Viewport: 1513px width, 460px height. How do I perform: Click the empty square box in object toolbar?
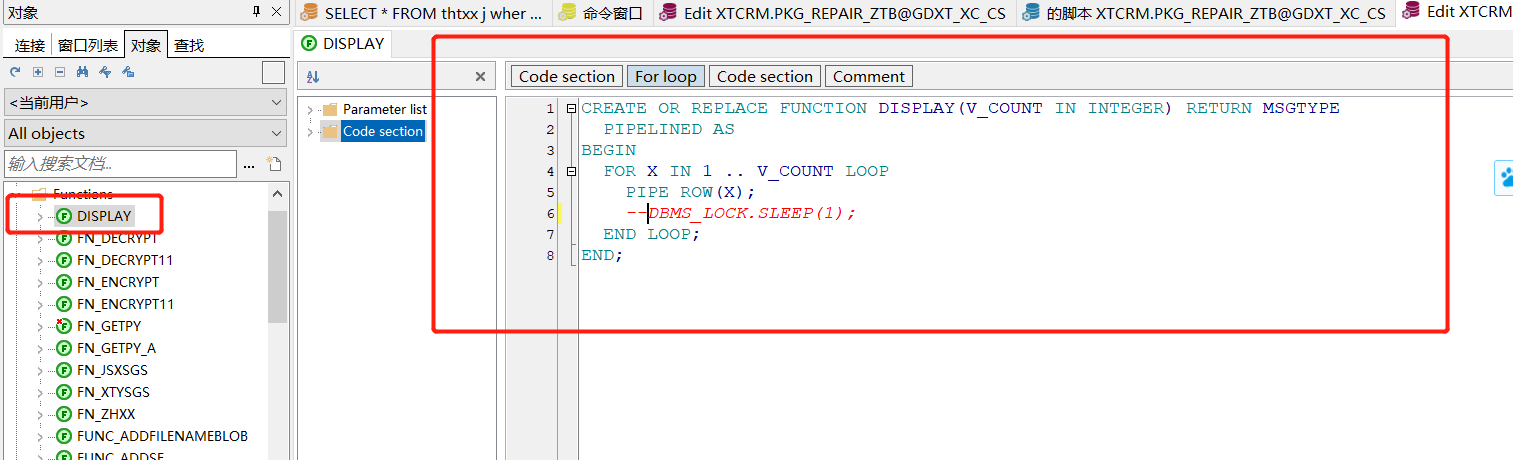[273, 72]
